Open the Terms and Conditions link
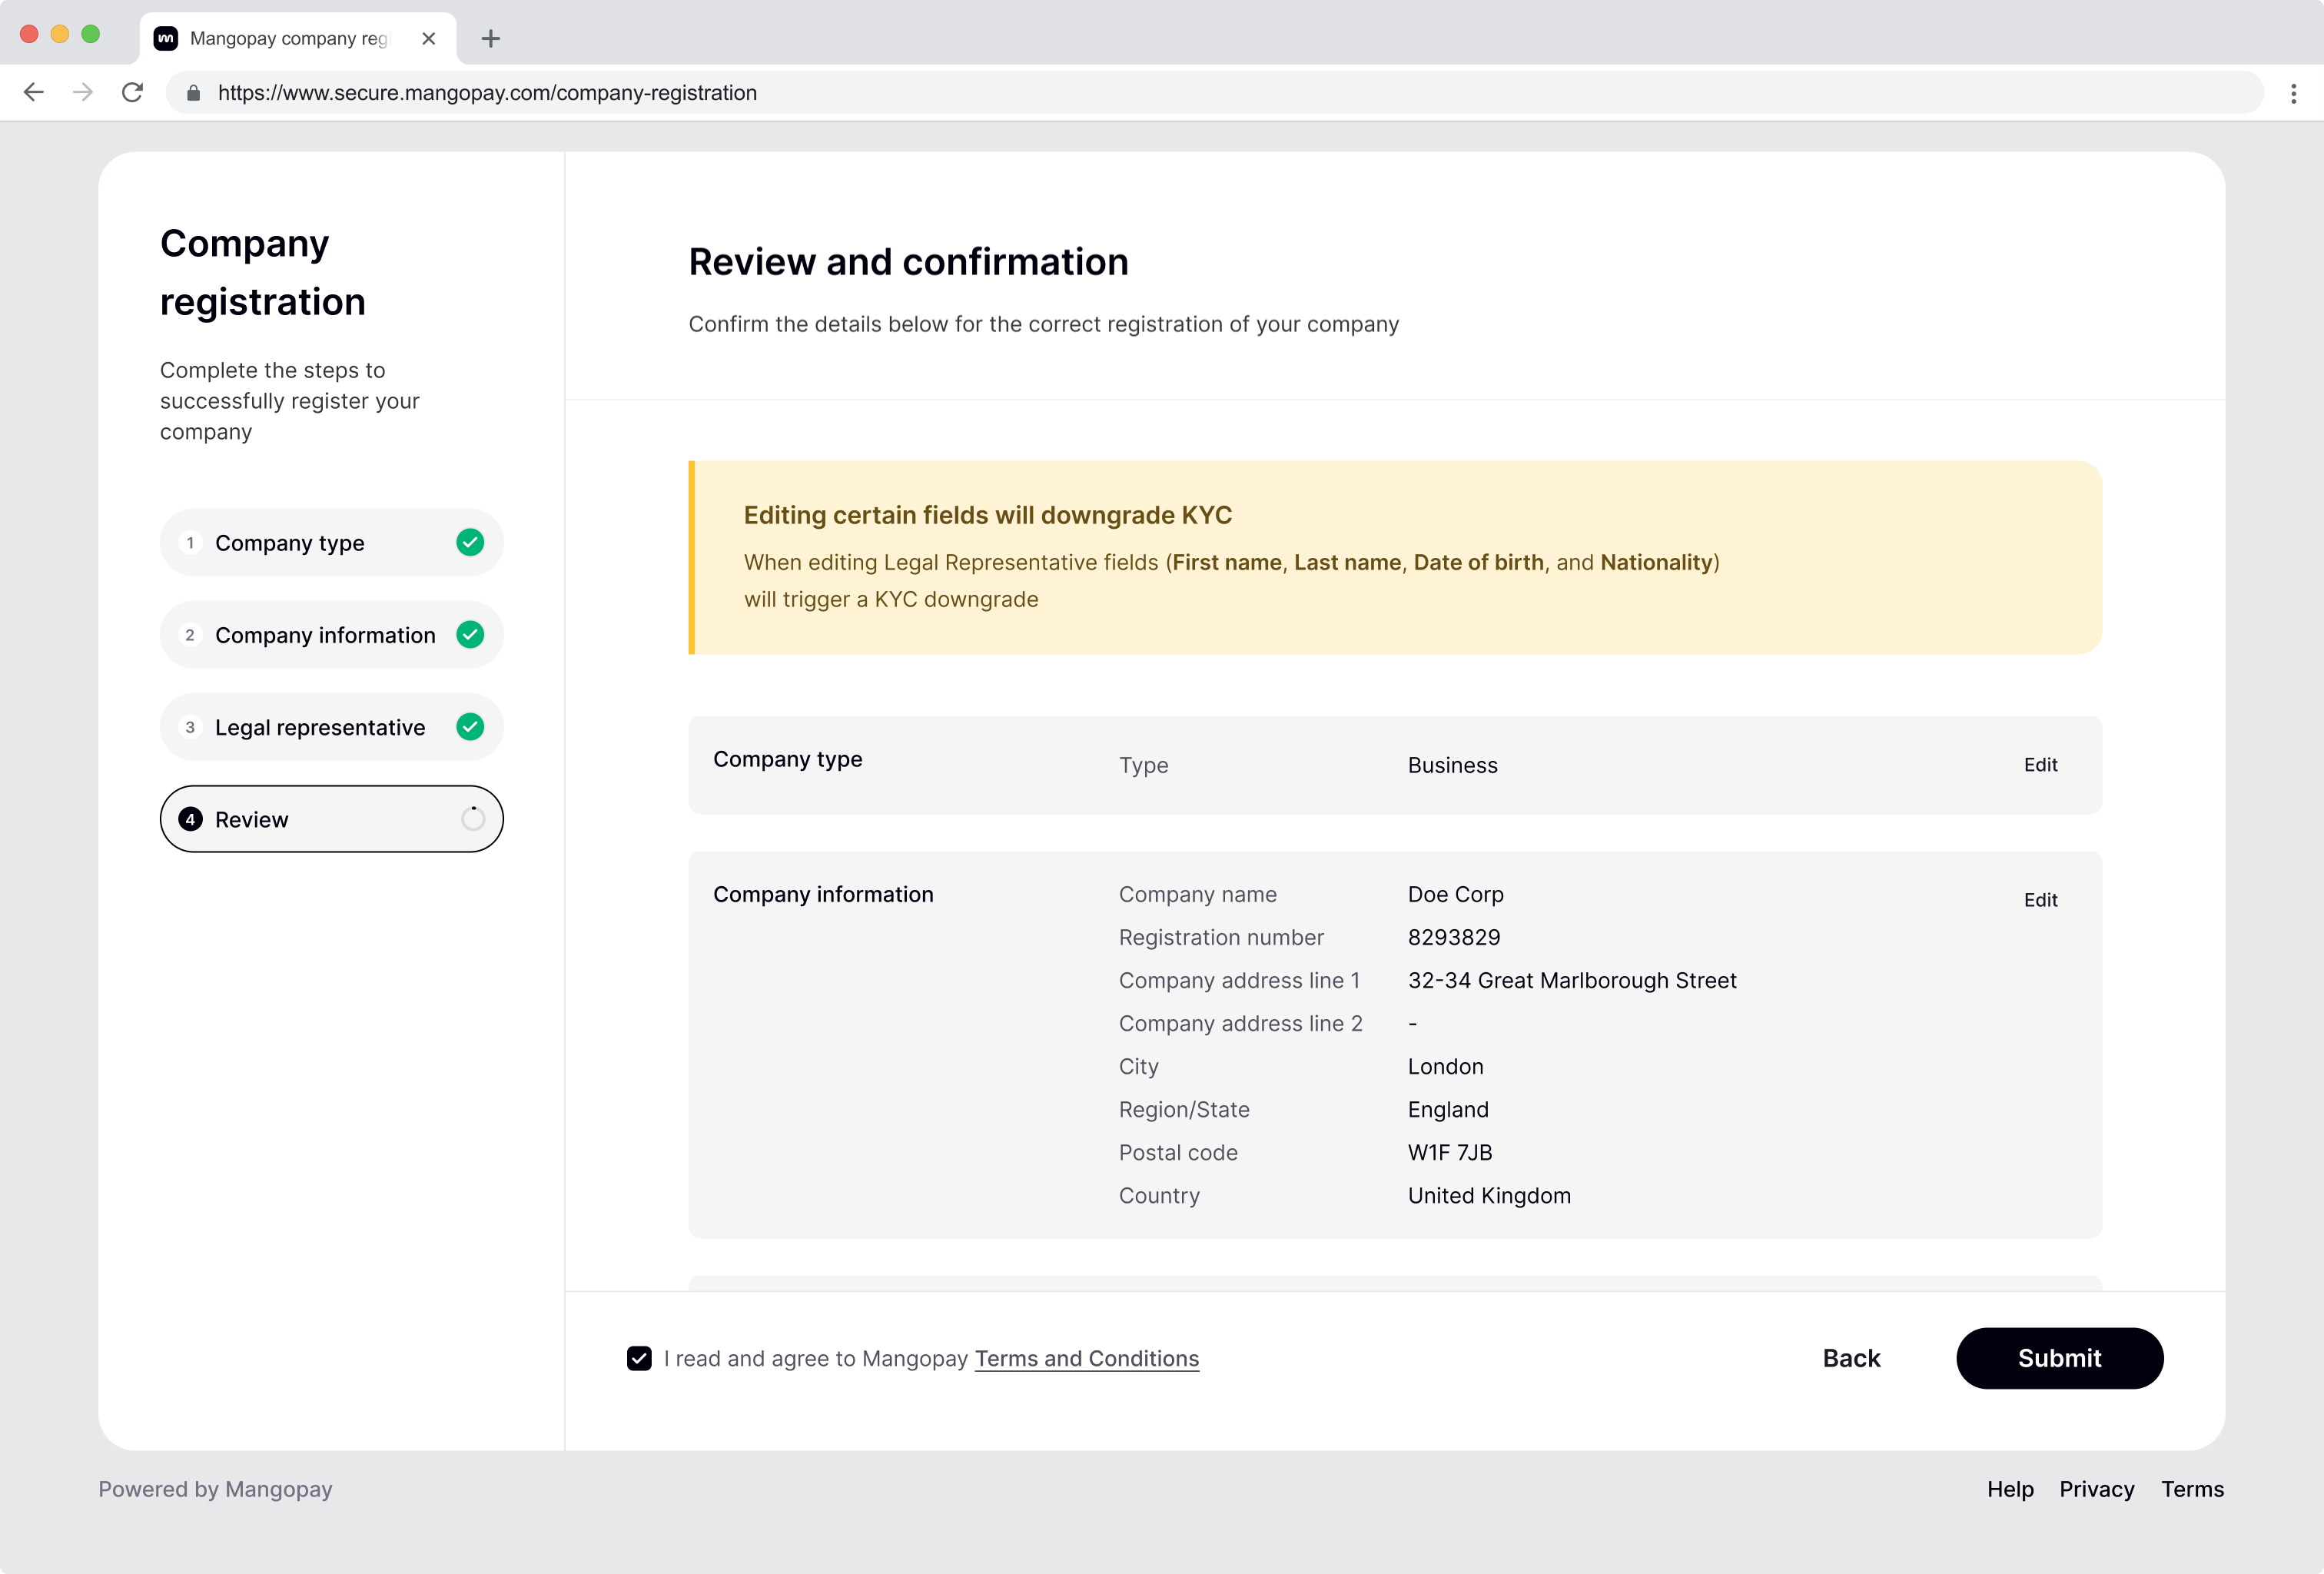Screen dimensions: 2324x1574 pos(1086,1358)
